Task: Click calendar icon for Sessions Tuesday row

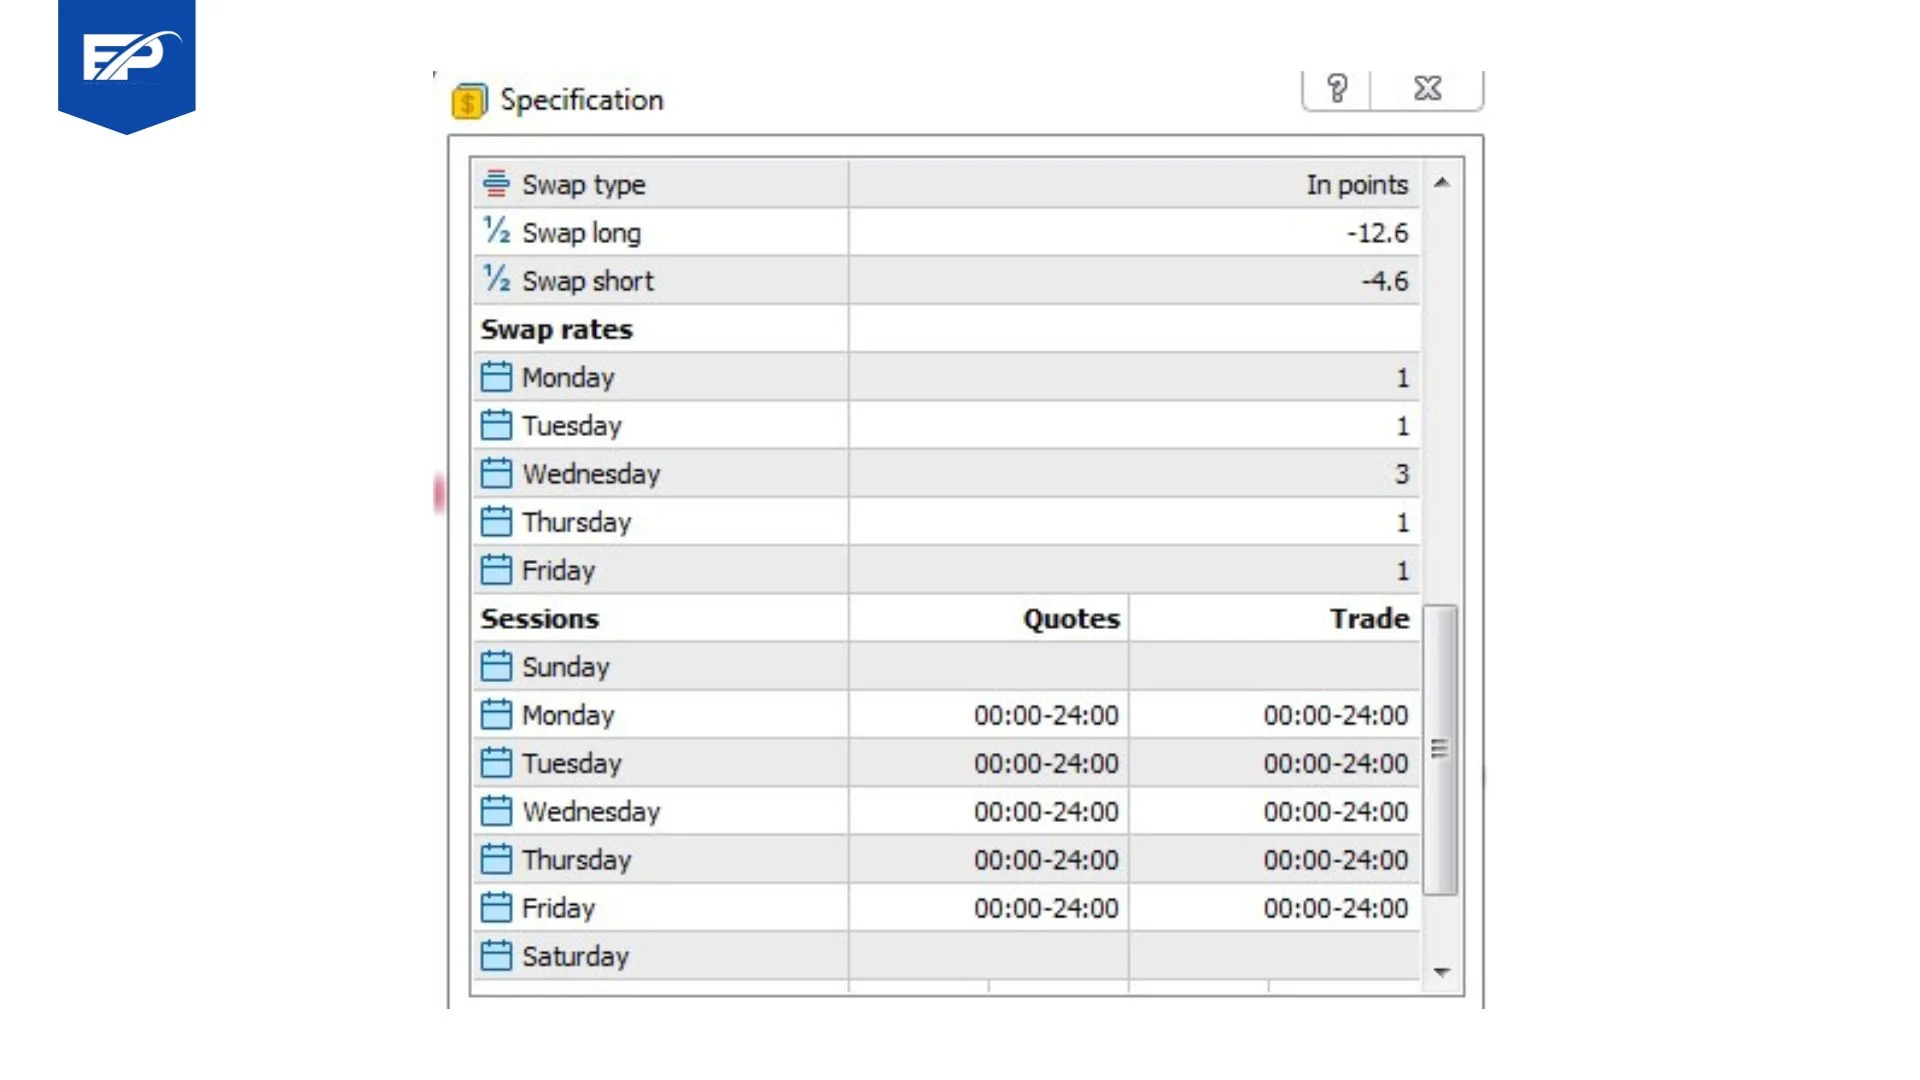Action: click(x=496, y=762)
